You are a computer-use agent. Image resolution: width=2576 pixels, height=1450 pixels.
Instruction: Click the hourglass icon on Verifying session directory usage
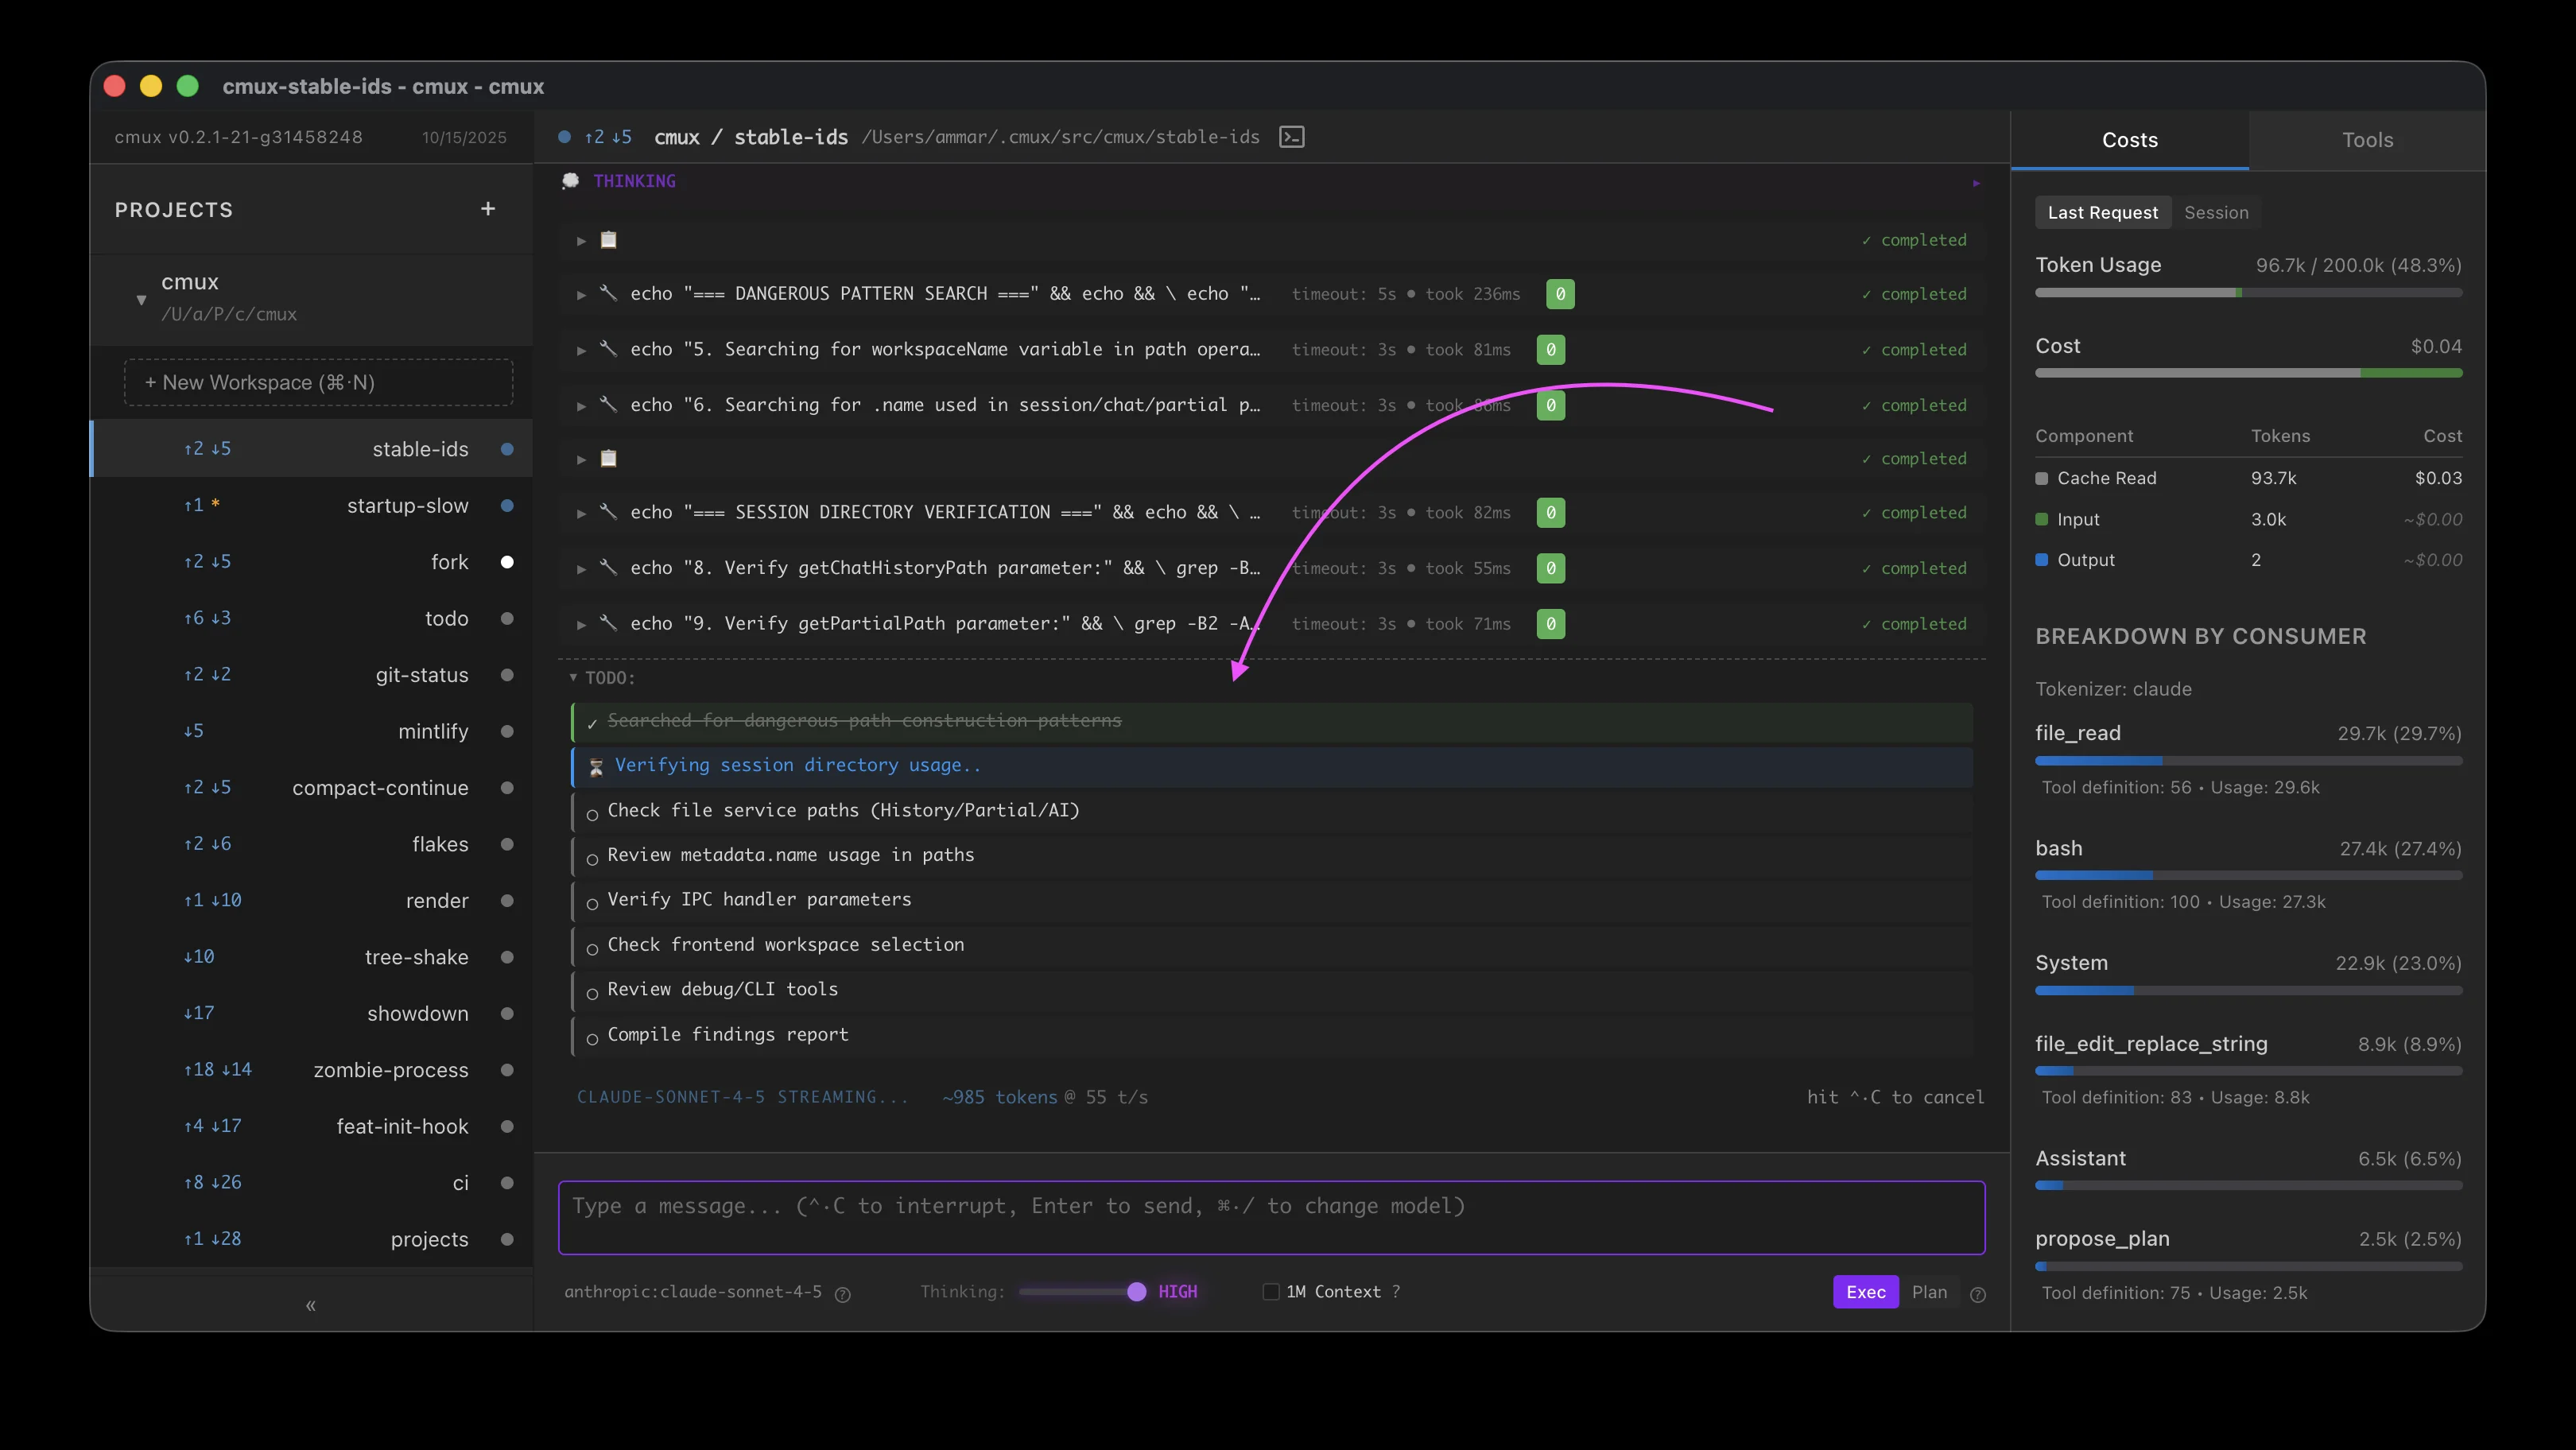coord(595,766)
